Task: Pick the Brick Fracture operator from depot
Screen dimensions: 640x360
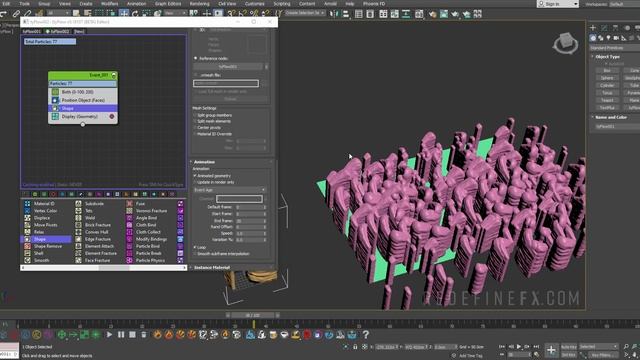Action: click(98, 225)
